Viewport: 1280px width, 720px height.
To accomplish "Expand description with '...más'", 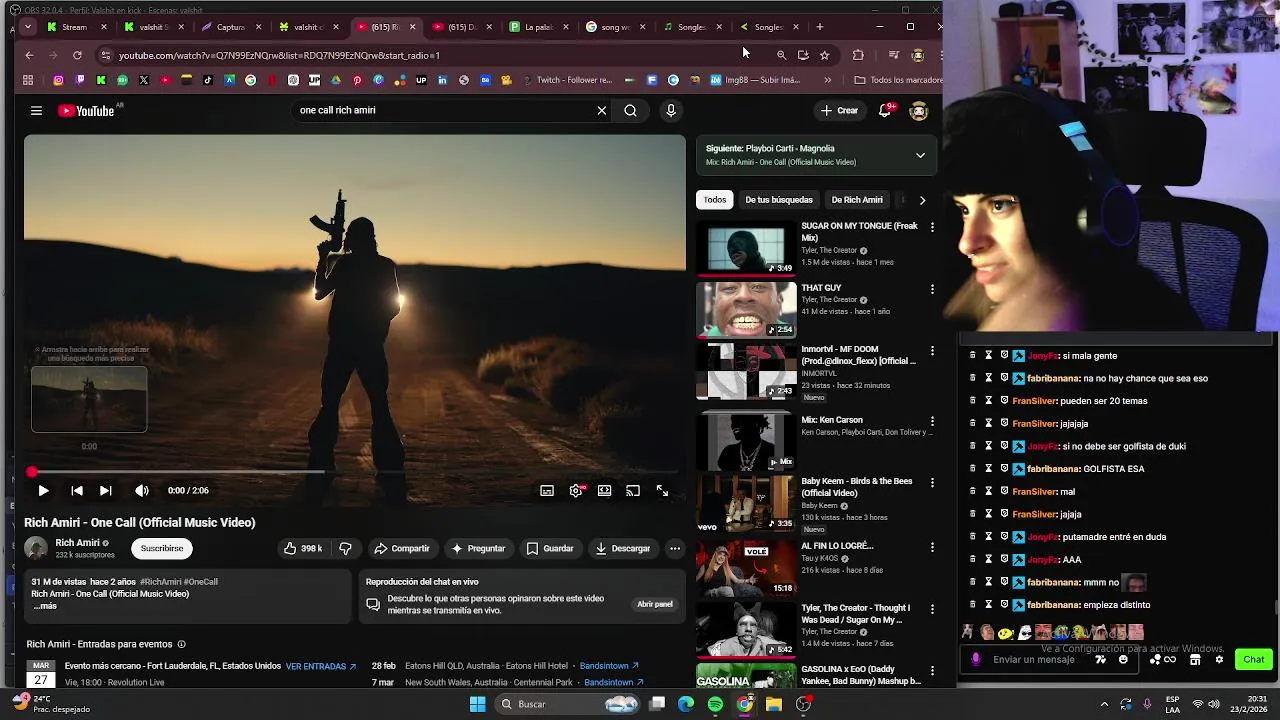I will click(x=44, y=606).
